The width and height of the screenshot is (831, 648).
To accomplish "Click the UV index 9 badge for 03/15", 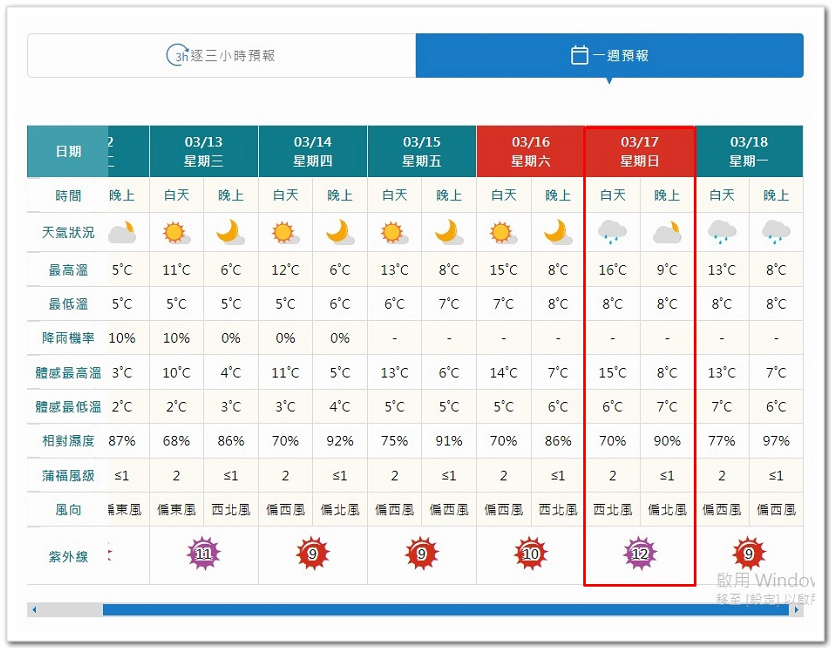I will click(422, 554).
